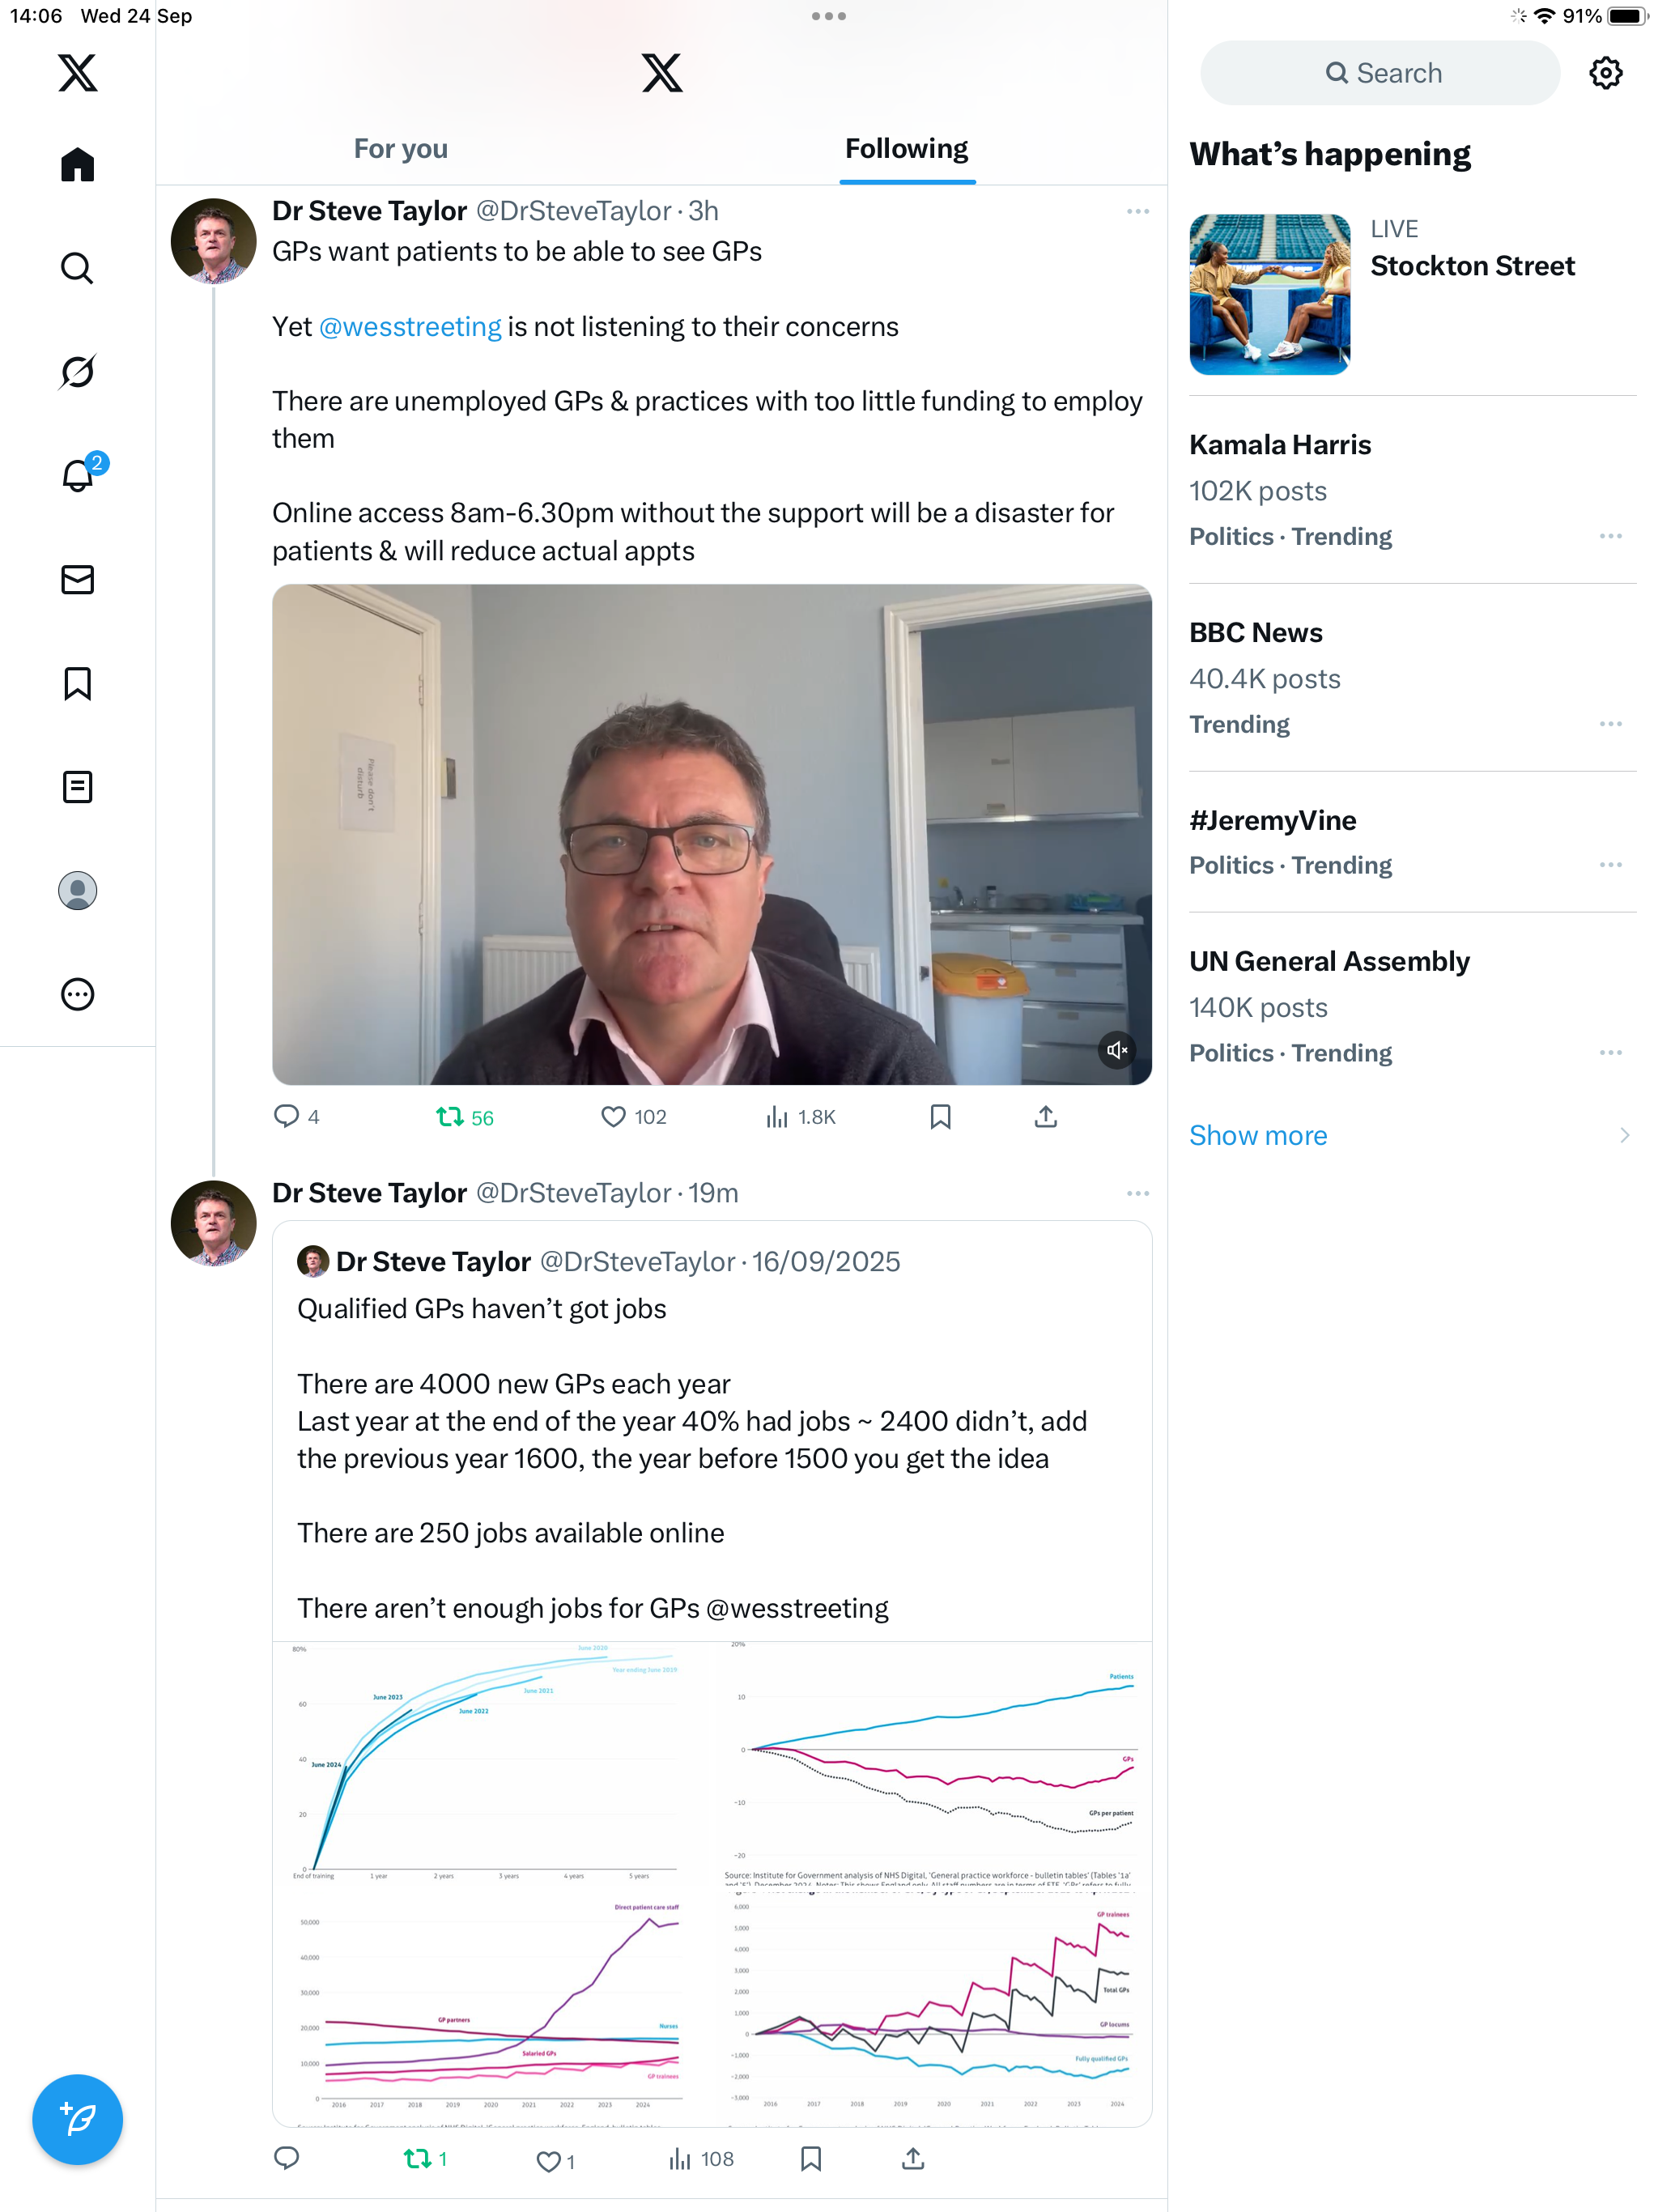Open the @wesstreeting mention link
The width and height of the screenshot is (1658, 2212).
coord(410,327)
